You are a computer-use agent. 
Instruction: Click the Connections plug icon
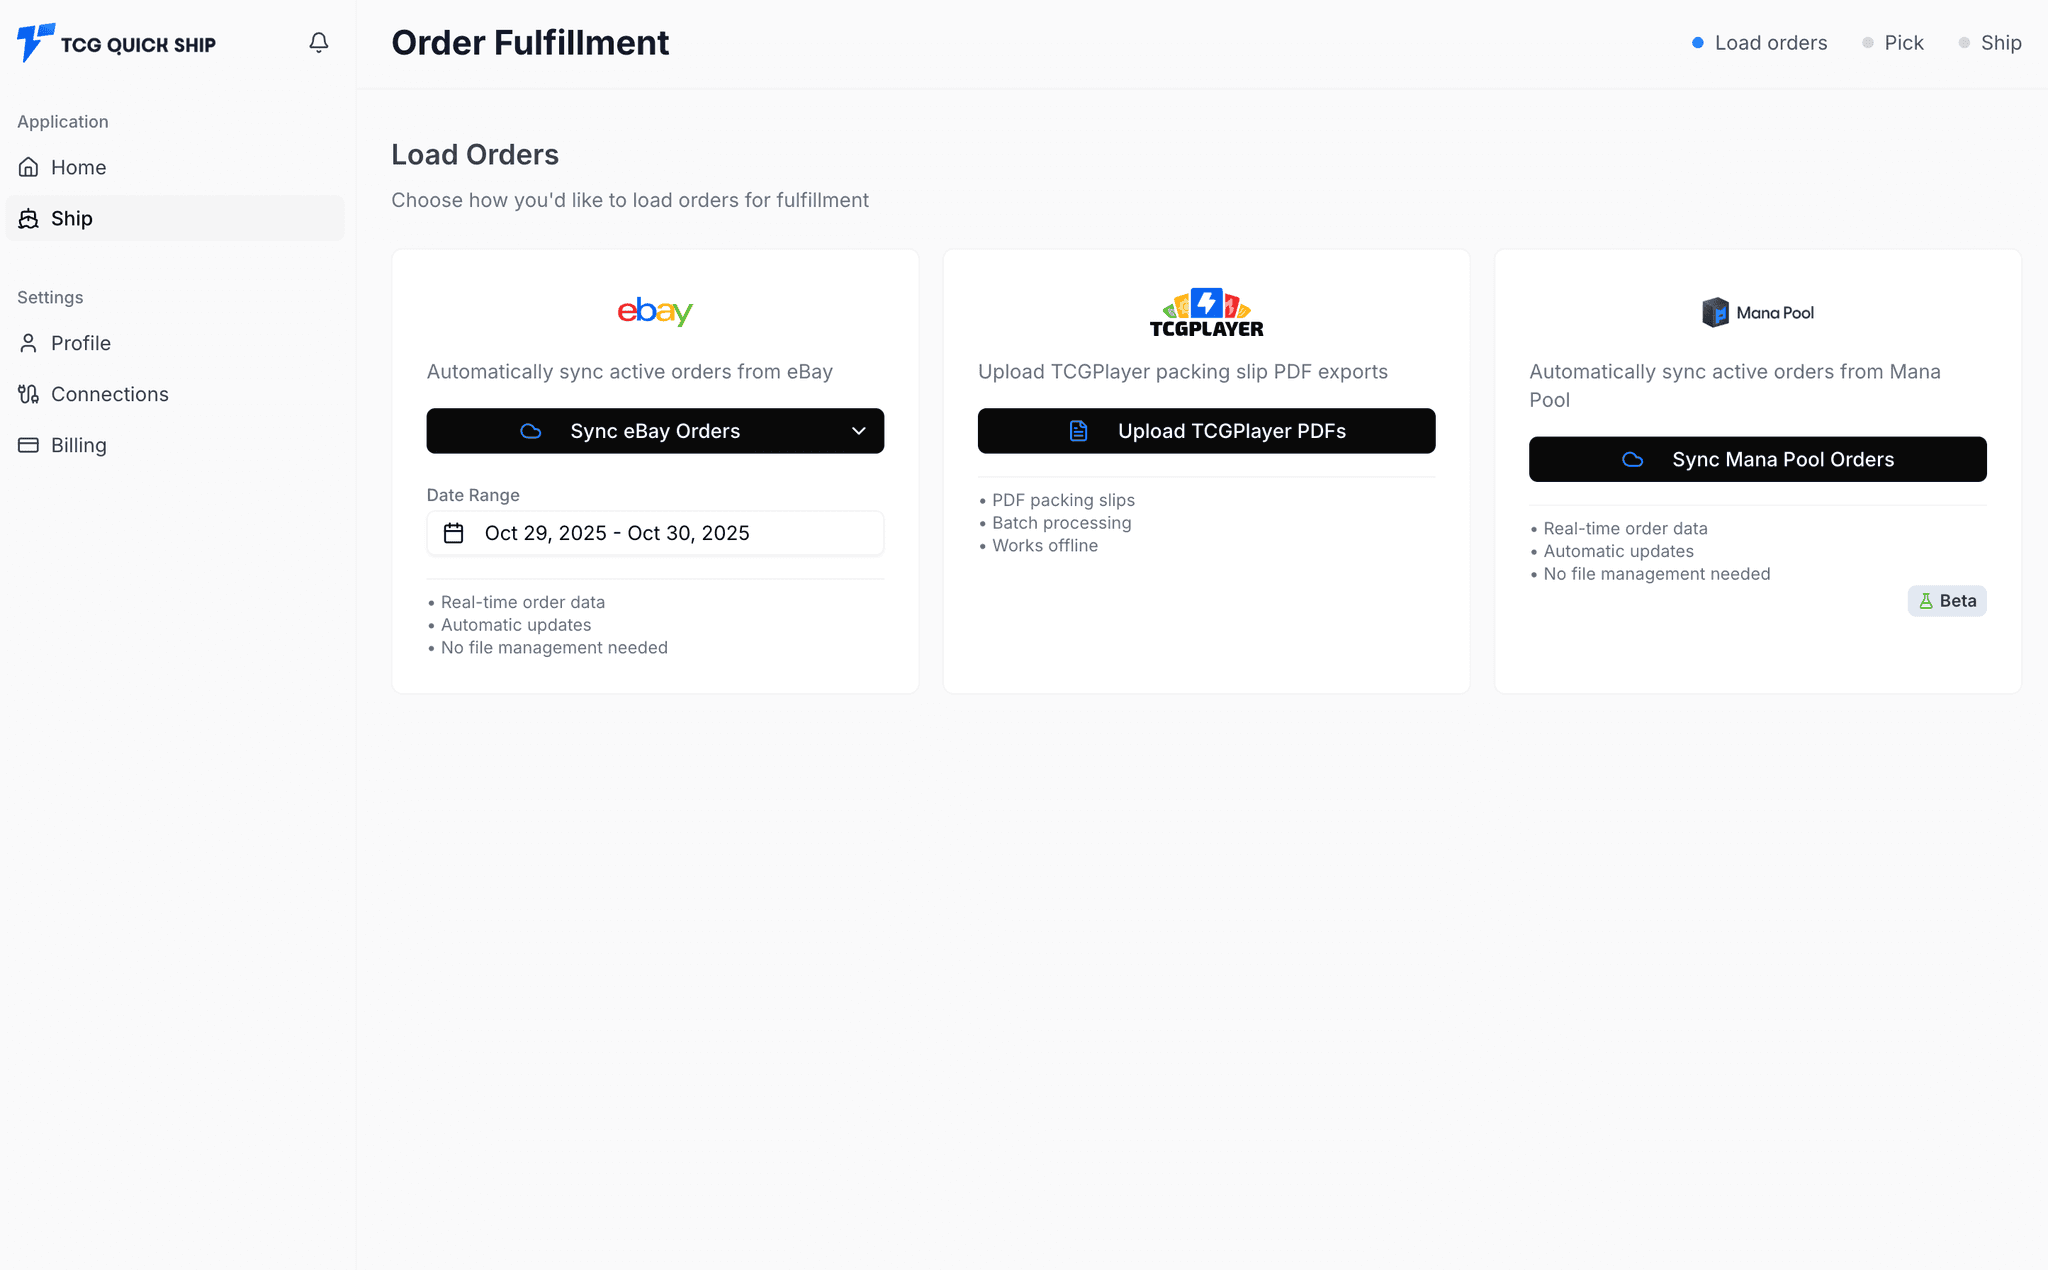(28, 394)
